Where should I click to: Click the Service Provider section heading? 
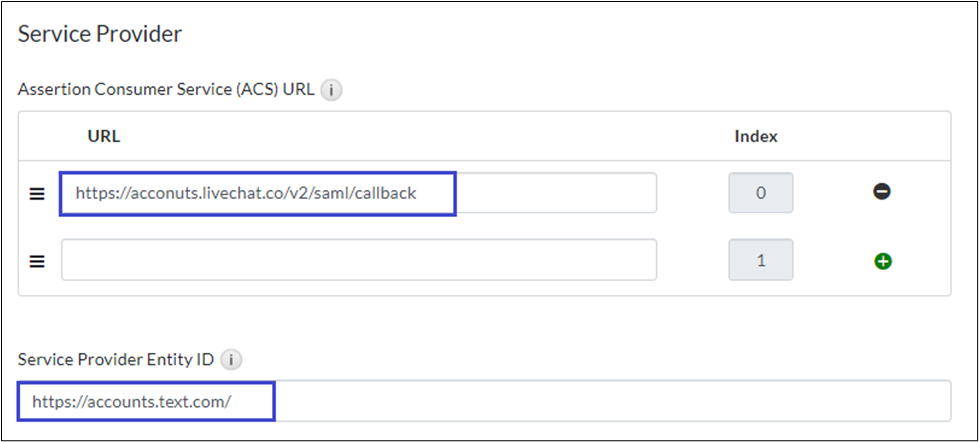pos(101,34)
